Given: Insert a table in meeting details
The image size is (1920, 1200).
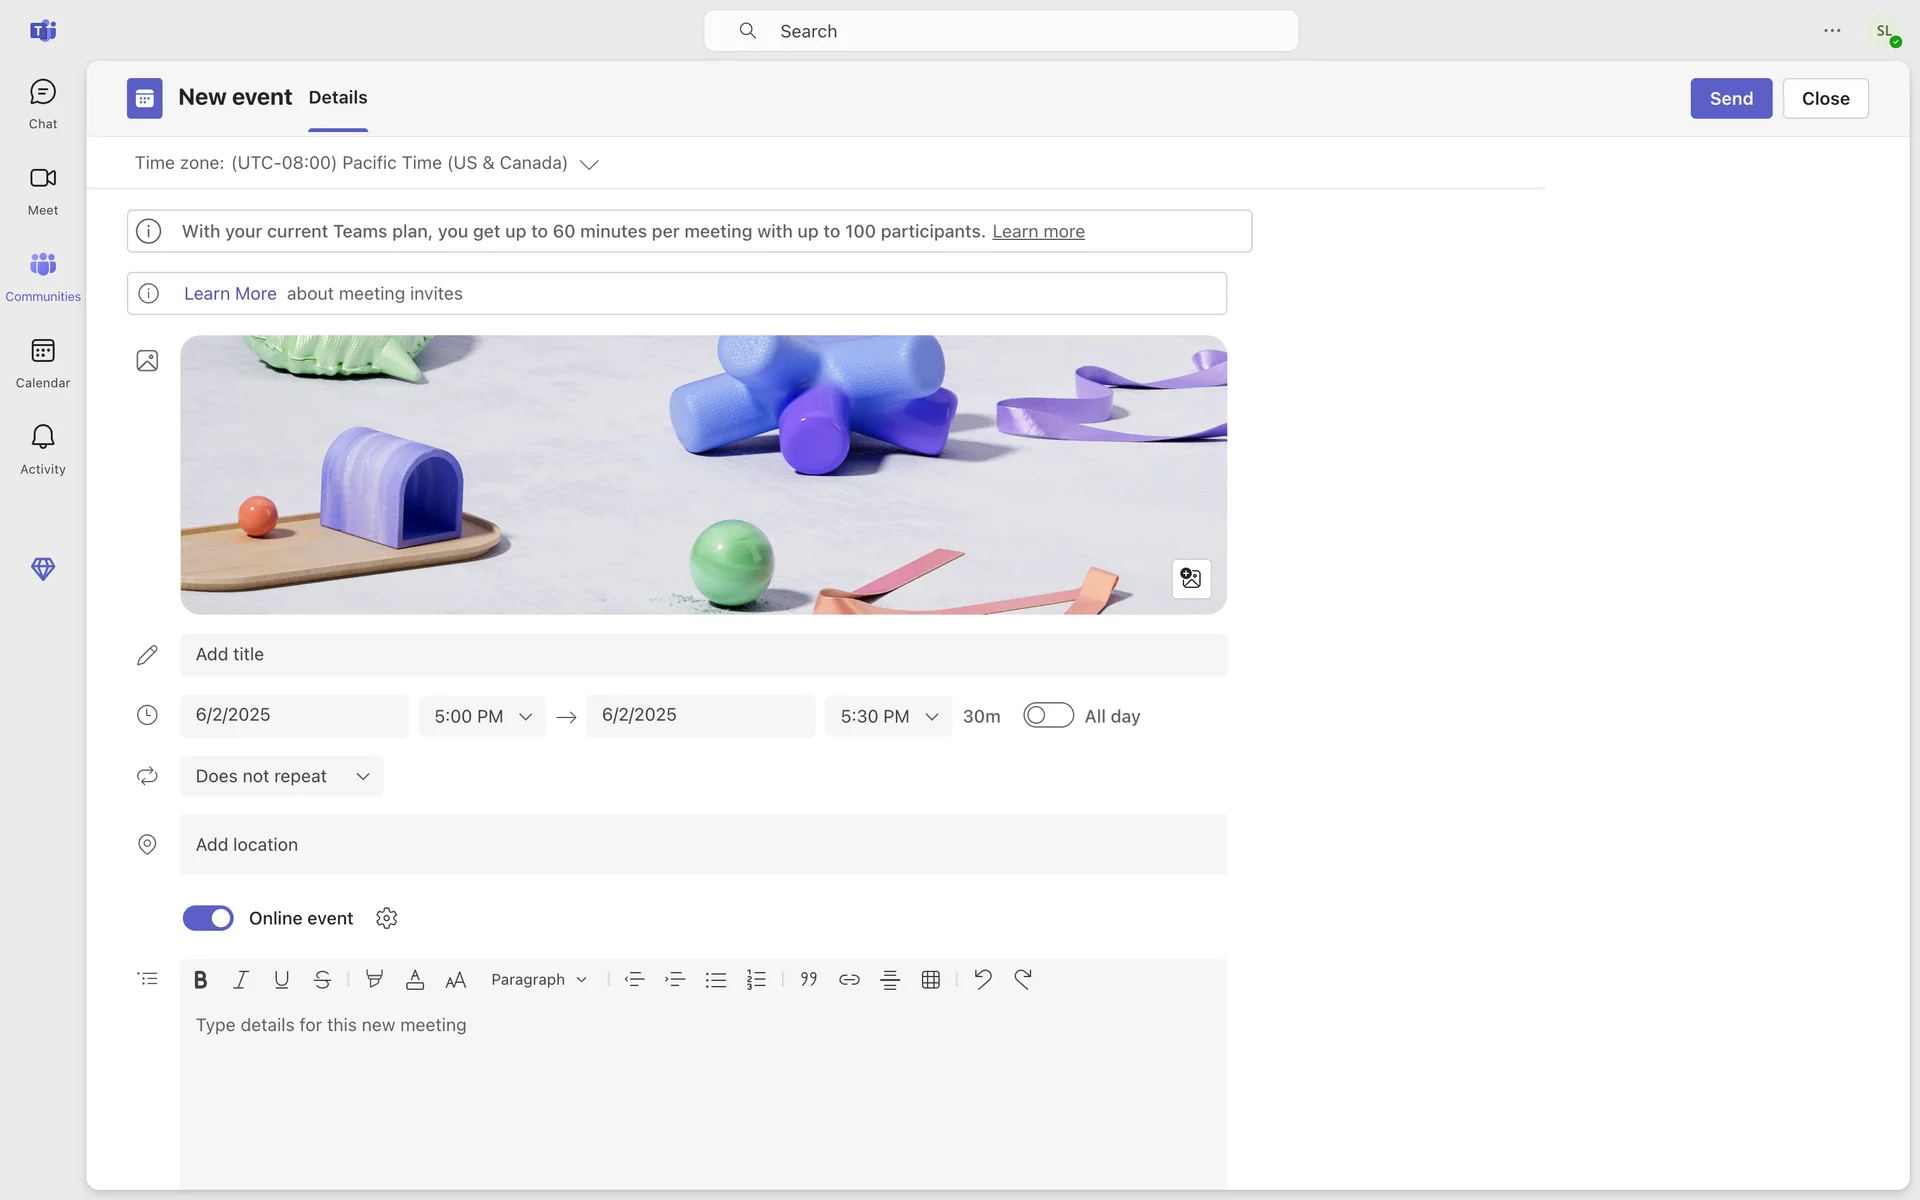Looking at the screenshot, I should point(930,980).
